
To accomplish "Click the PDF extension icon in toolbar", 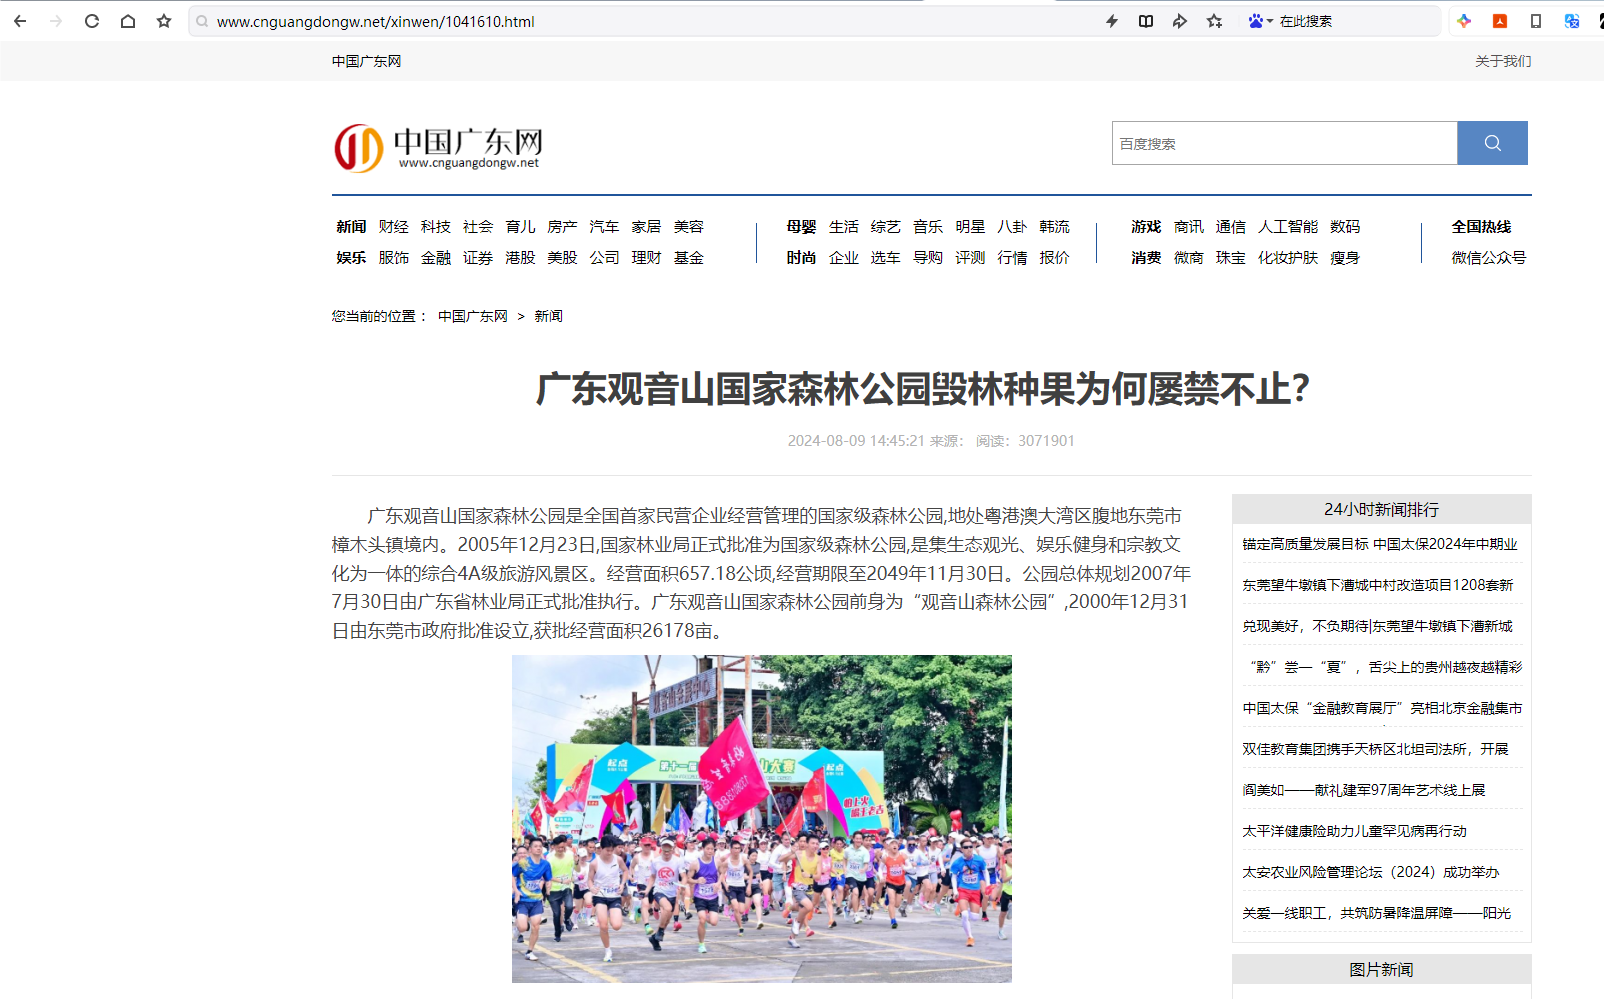I will (x=1500, y=21).
